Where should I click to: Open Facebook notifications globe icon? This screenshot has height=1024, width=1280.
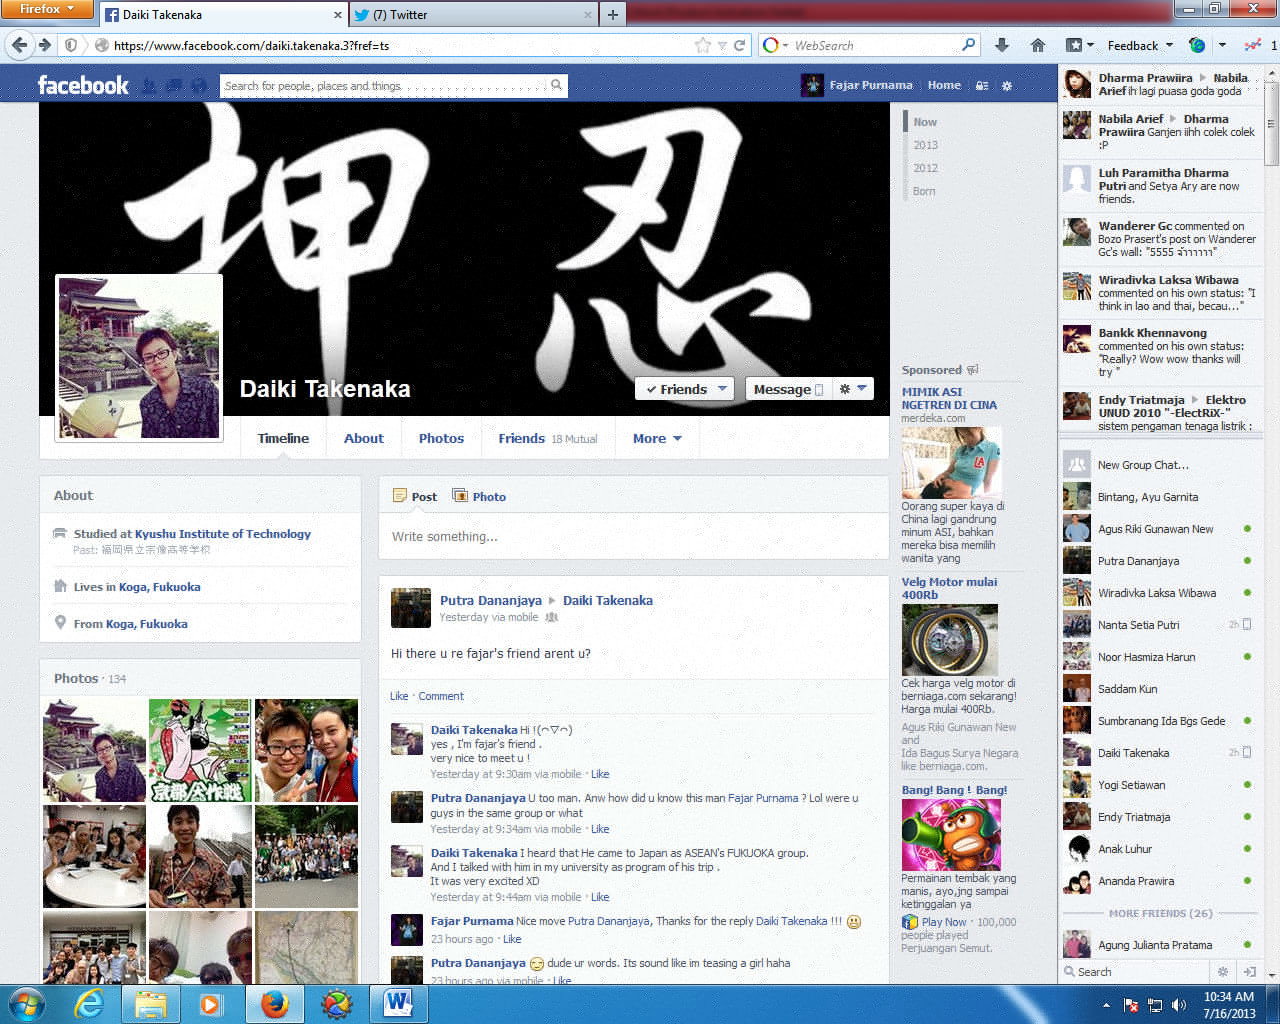(x=200, y=86)
